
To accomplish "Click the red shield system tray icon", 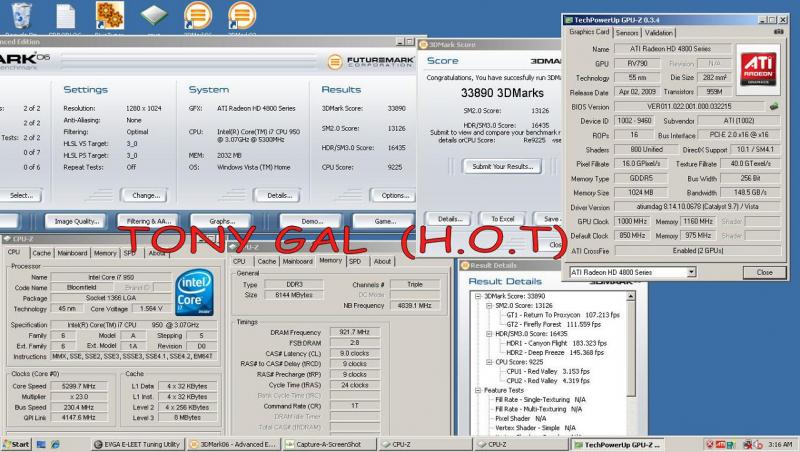I will 710,444.
